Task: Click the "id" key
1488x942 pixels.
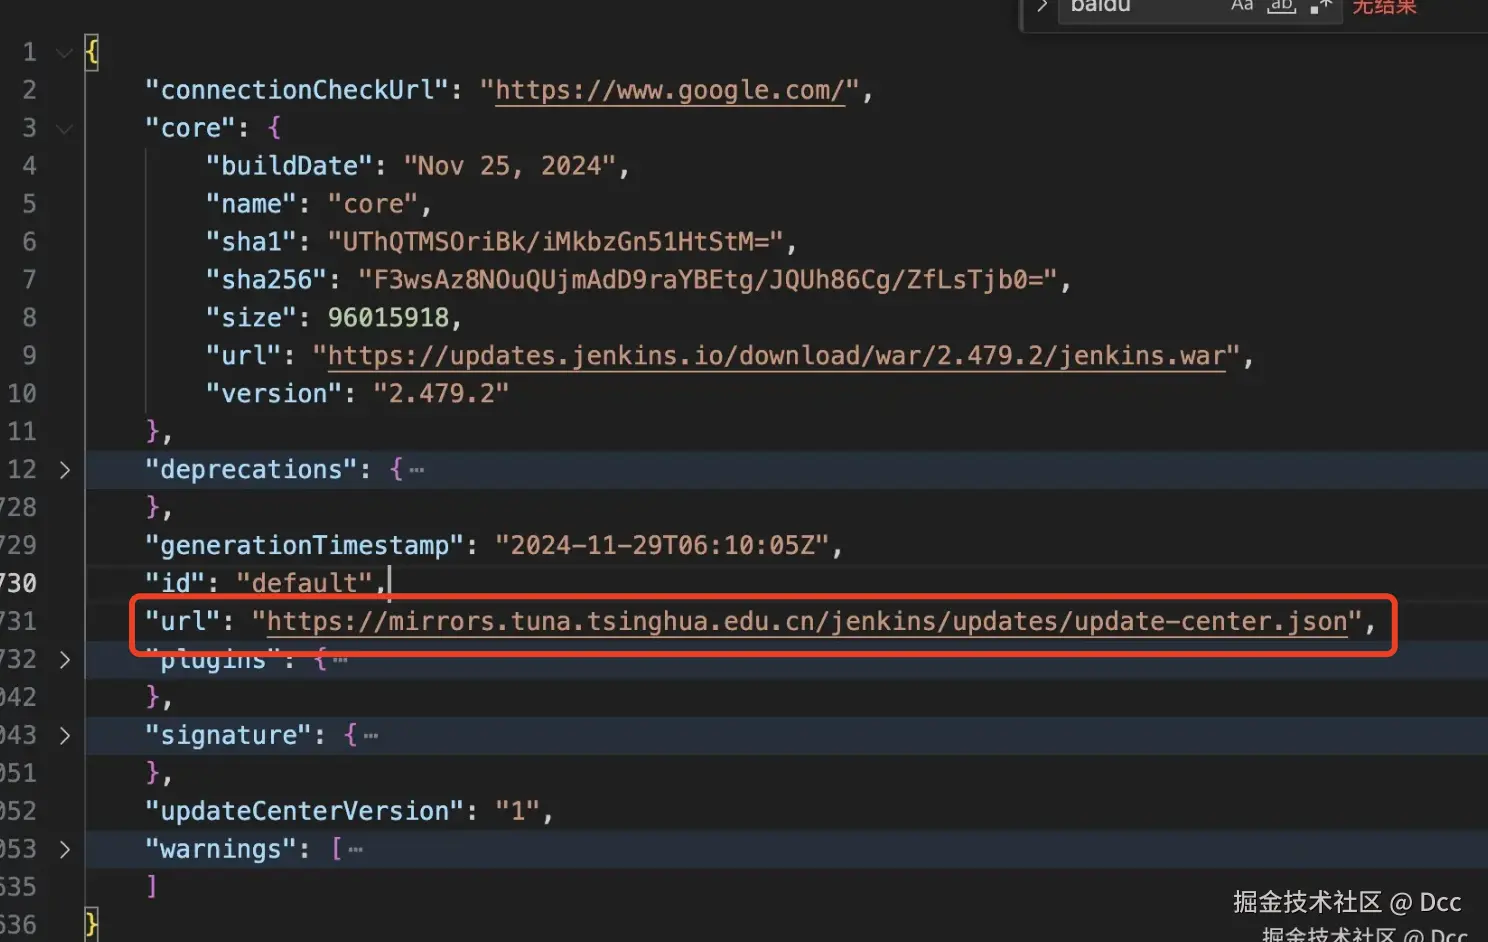Action: tap(175, 584)
